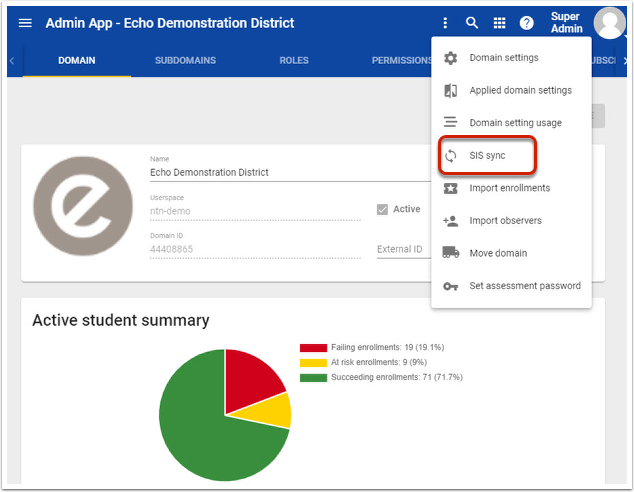Screen dimensions: 634x492
Task: Choose Move domain menu entry
Action: coord(498,253)
